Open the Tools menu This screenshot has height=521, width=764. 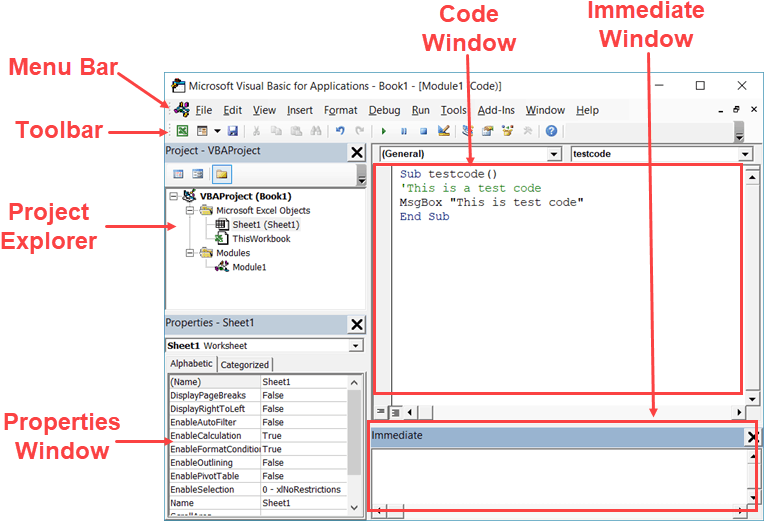pos(454,111)
